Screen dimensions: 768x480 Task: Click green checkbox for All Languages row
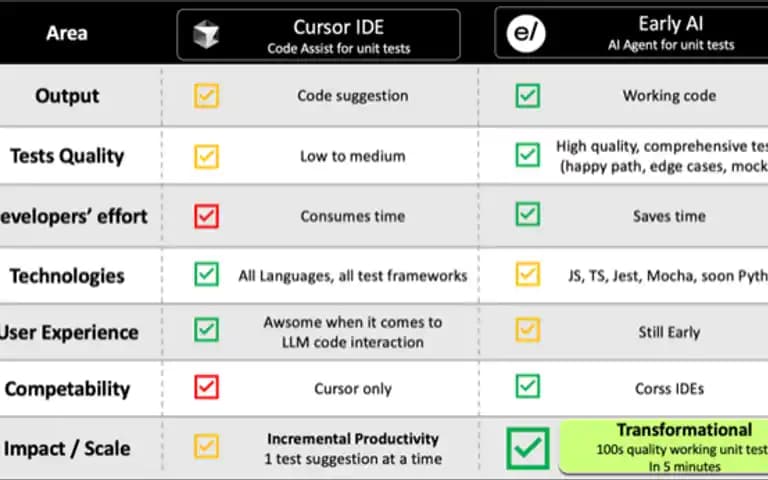206,274
